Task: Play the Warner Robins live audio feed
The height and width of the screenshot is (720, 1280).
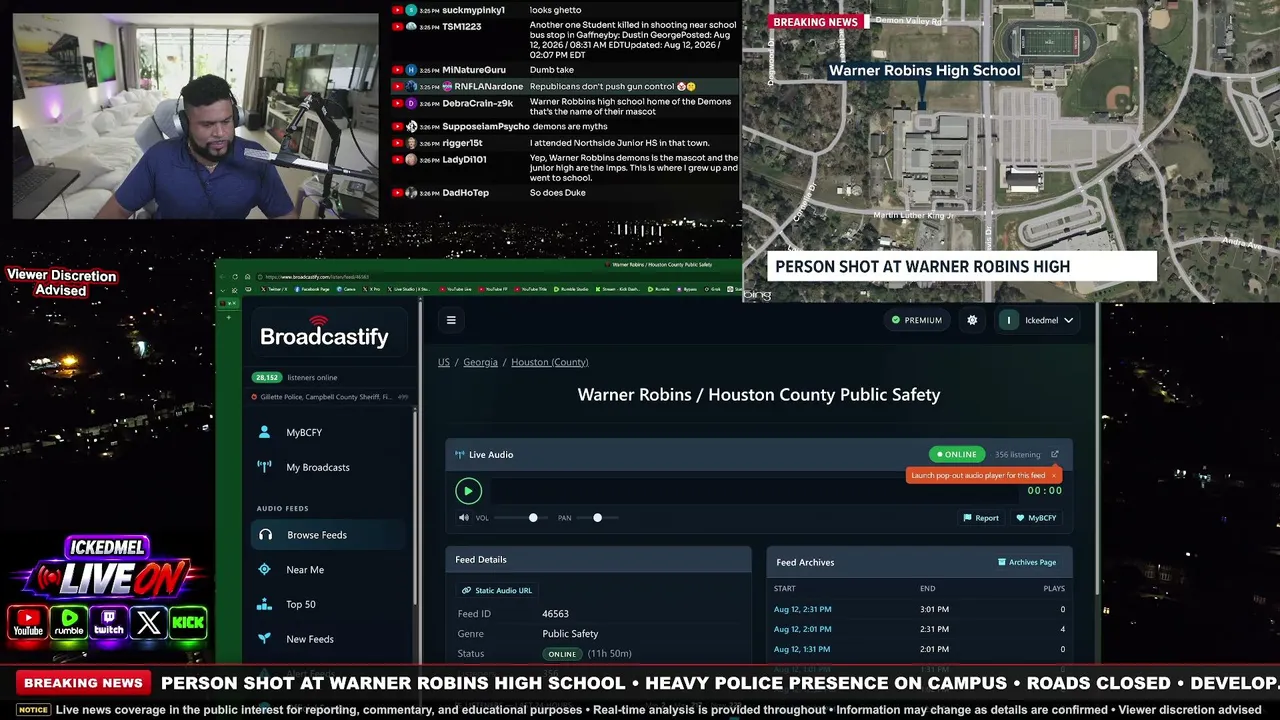Action: 468,491
